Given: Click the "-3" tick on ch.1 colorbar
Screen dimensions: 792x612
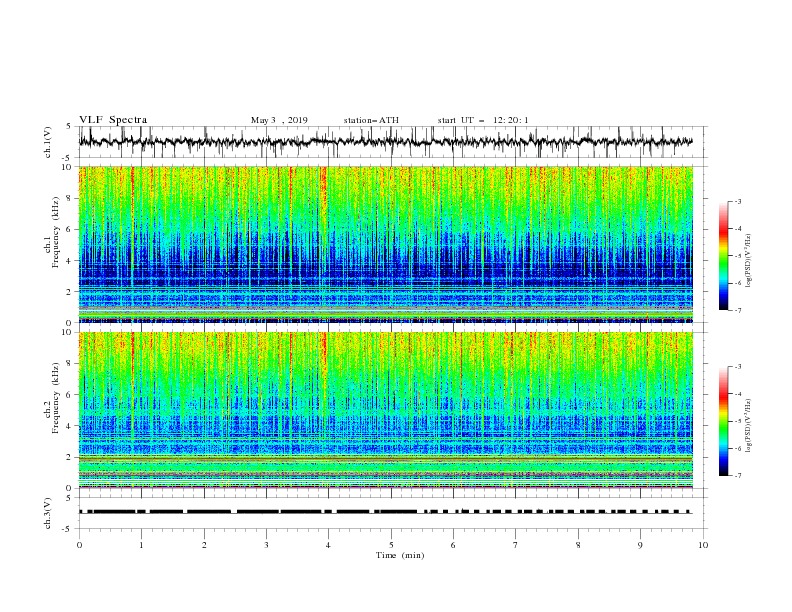Looking at the screenshot, I should point(737,201).
